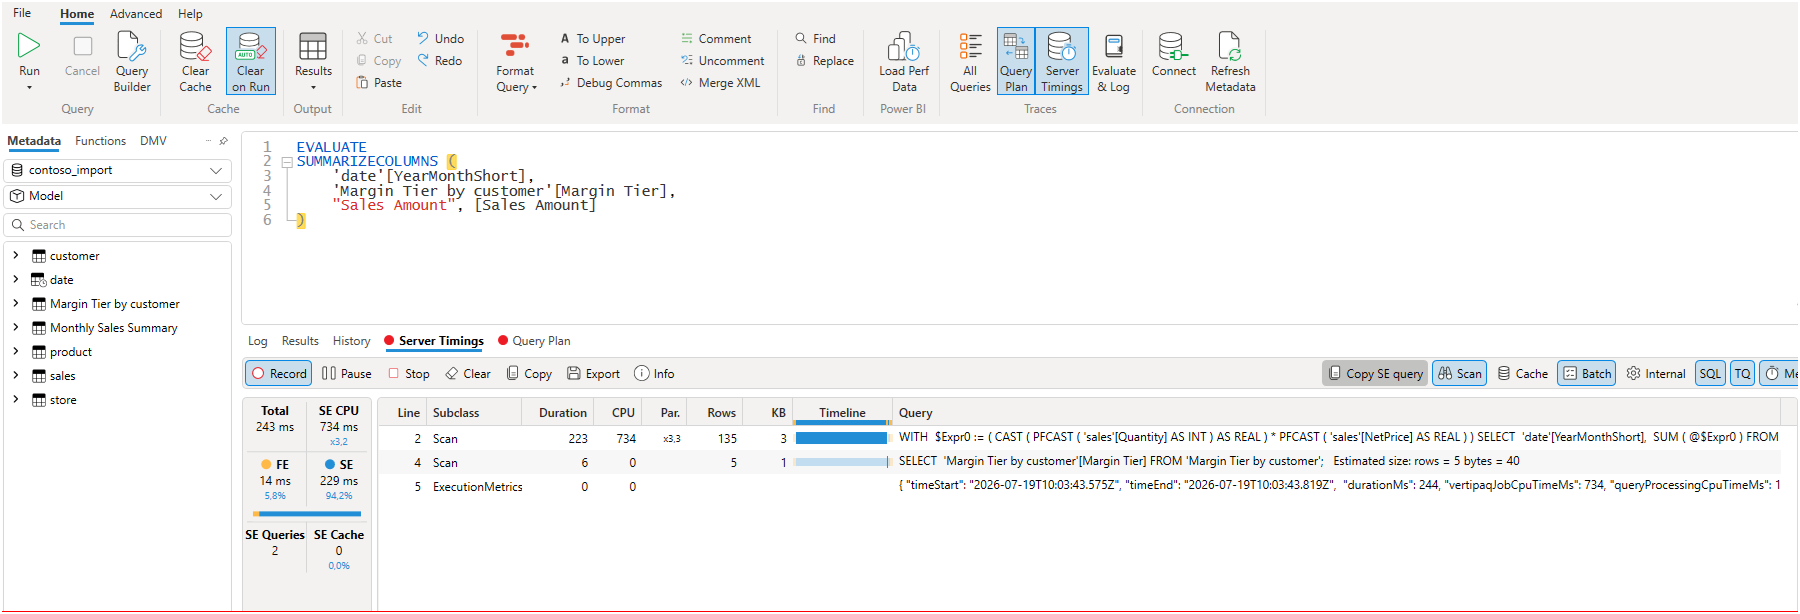
Task: Click Copy SE query
Action: [1375, 374]
